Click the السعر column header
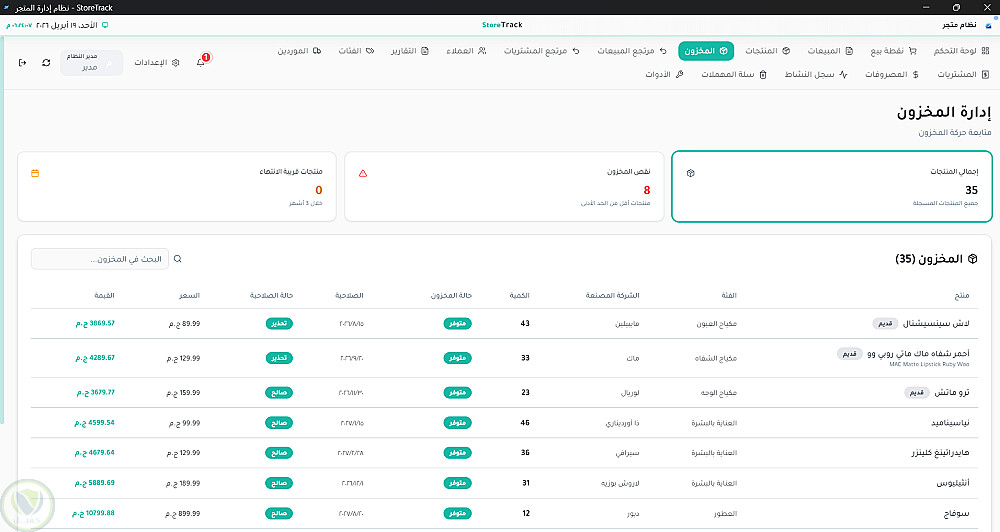Image resolution: width=1000 pixels, height=532 pixels. 189,295
